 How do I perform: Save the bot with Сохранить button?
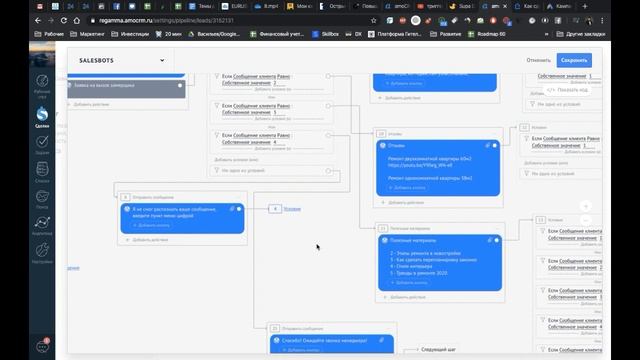[x=574, y=60]
